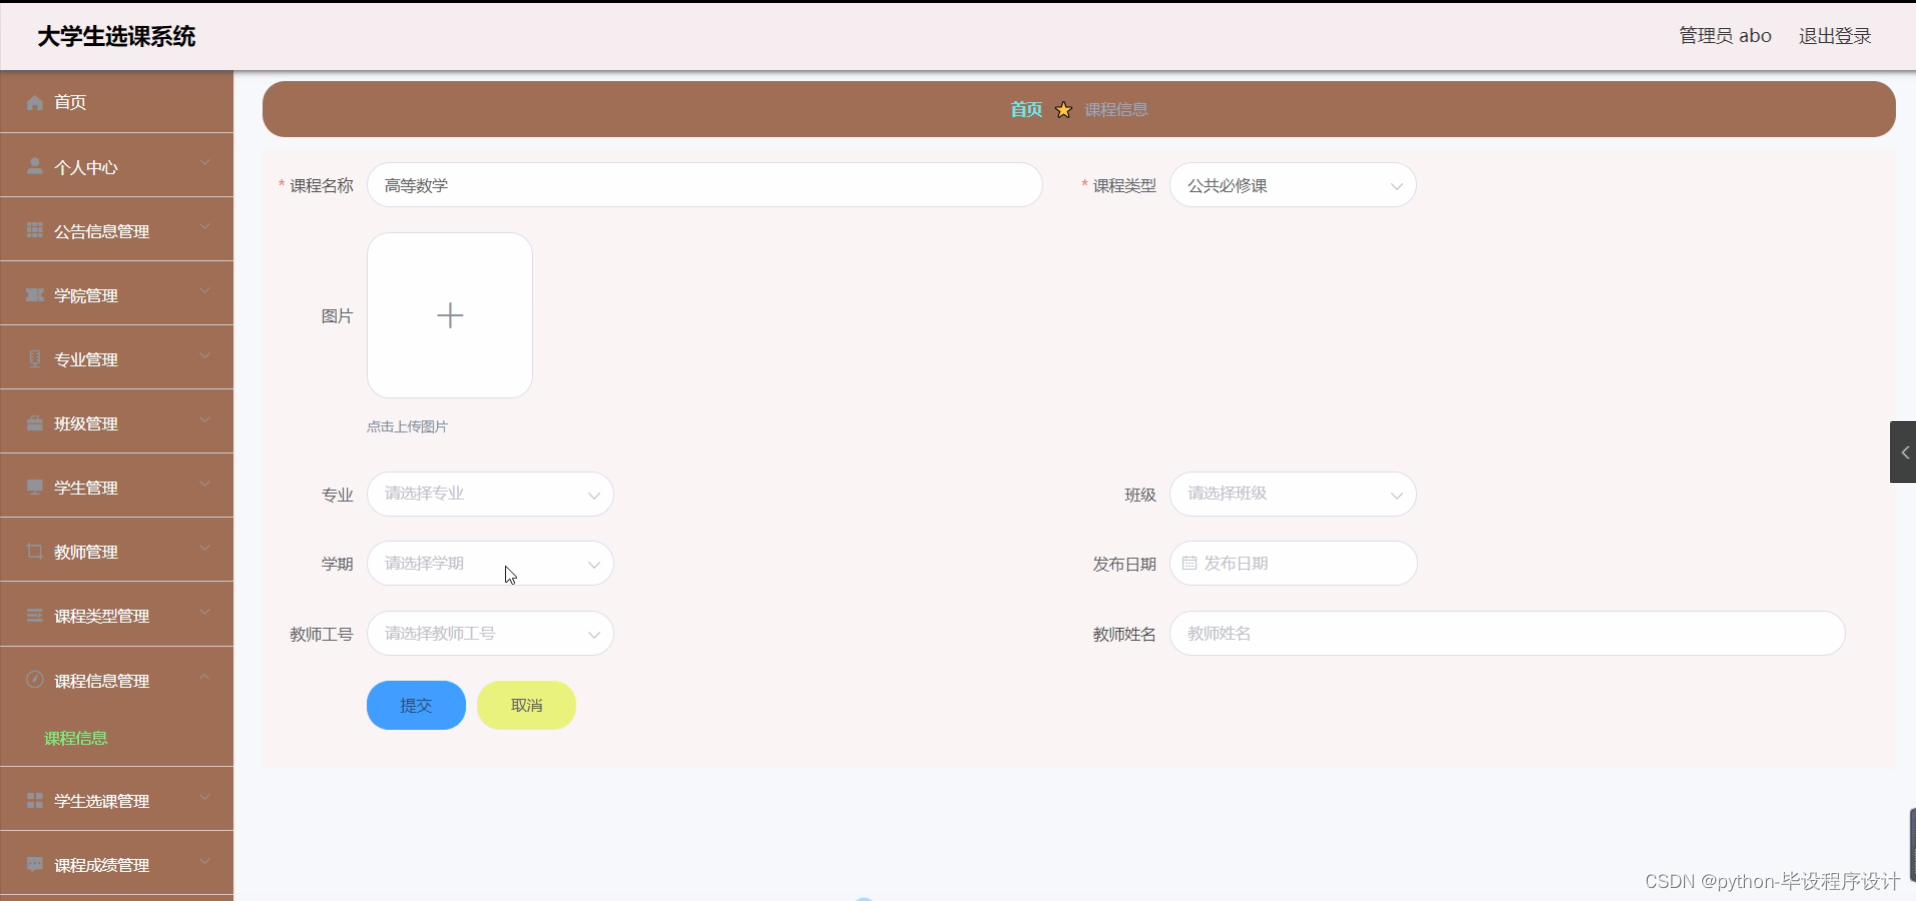Click the 公告信息管理 grid icon

(x=33, y=231)
